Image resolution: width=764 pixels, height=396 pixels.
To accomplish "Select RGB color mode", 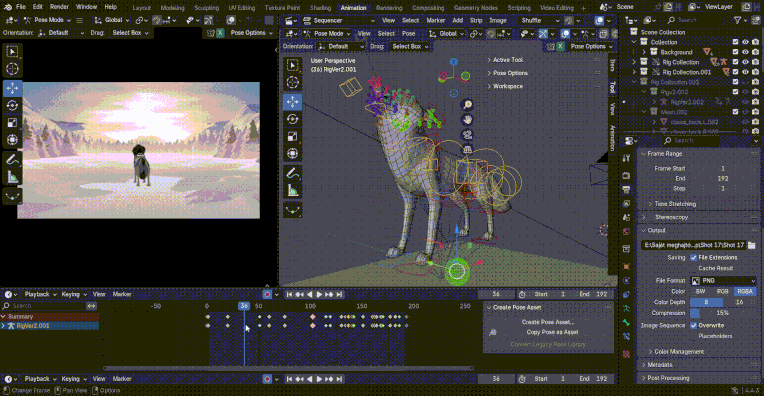I will point(722,291).
